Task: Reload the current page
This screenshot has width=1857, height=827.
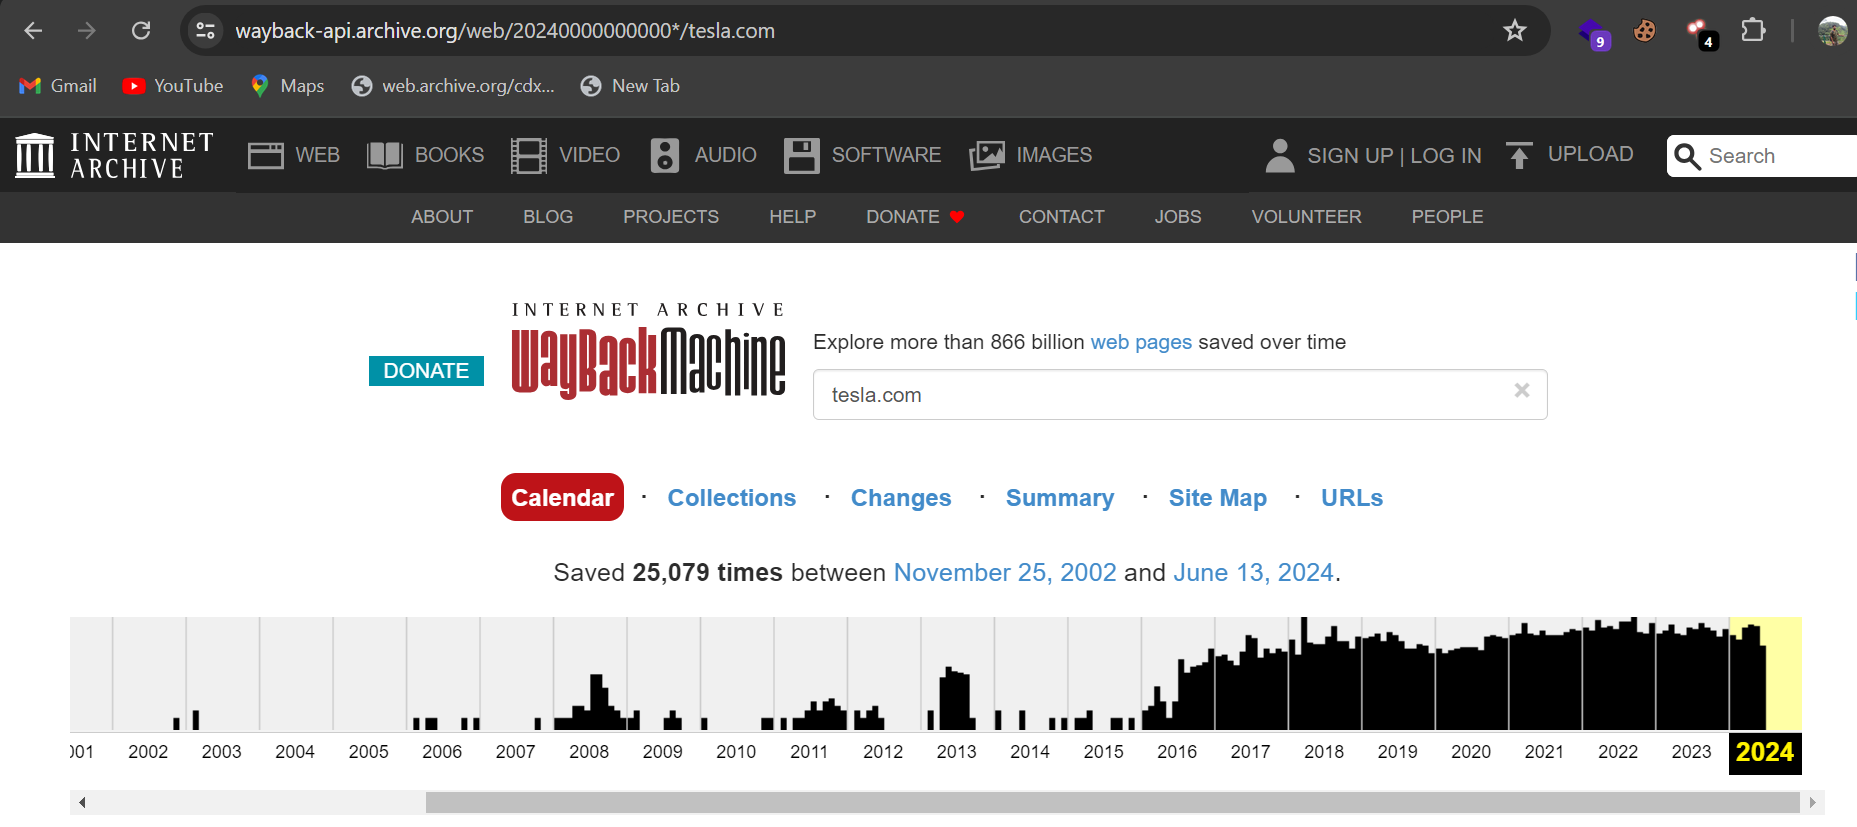Action: click(141, 31)
